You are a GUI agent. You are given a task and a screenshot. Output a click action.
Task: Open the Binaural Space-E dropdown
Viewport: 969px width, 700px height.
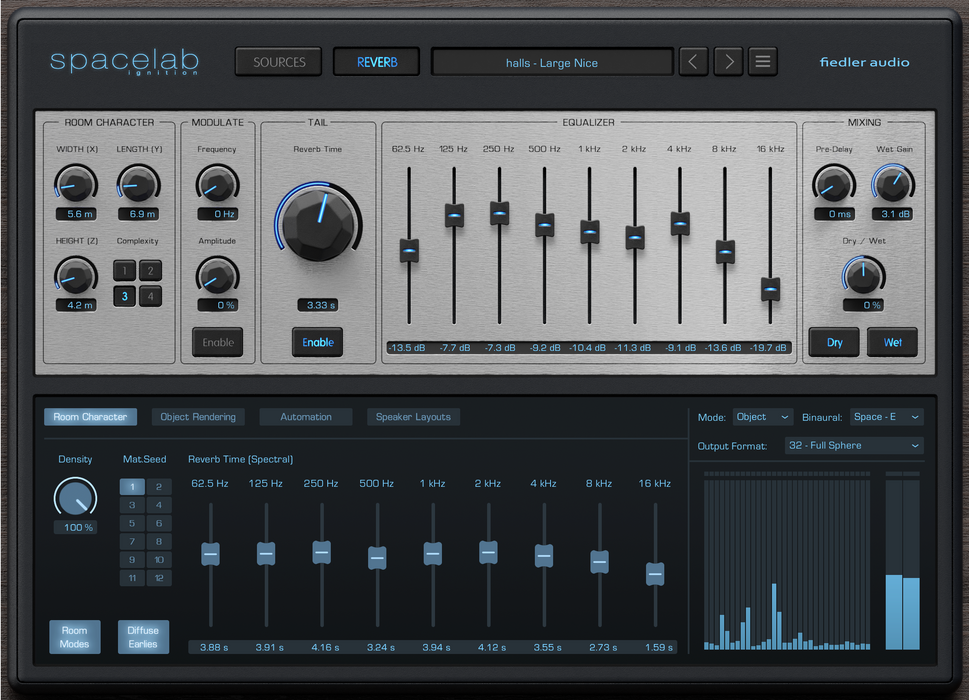[886, 415]
